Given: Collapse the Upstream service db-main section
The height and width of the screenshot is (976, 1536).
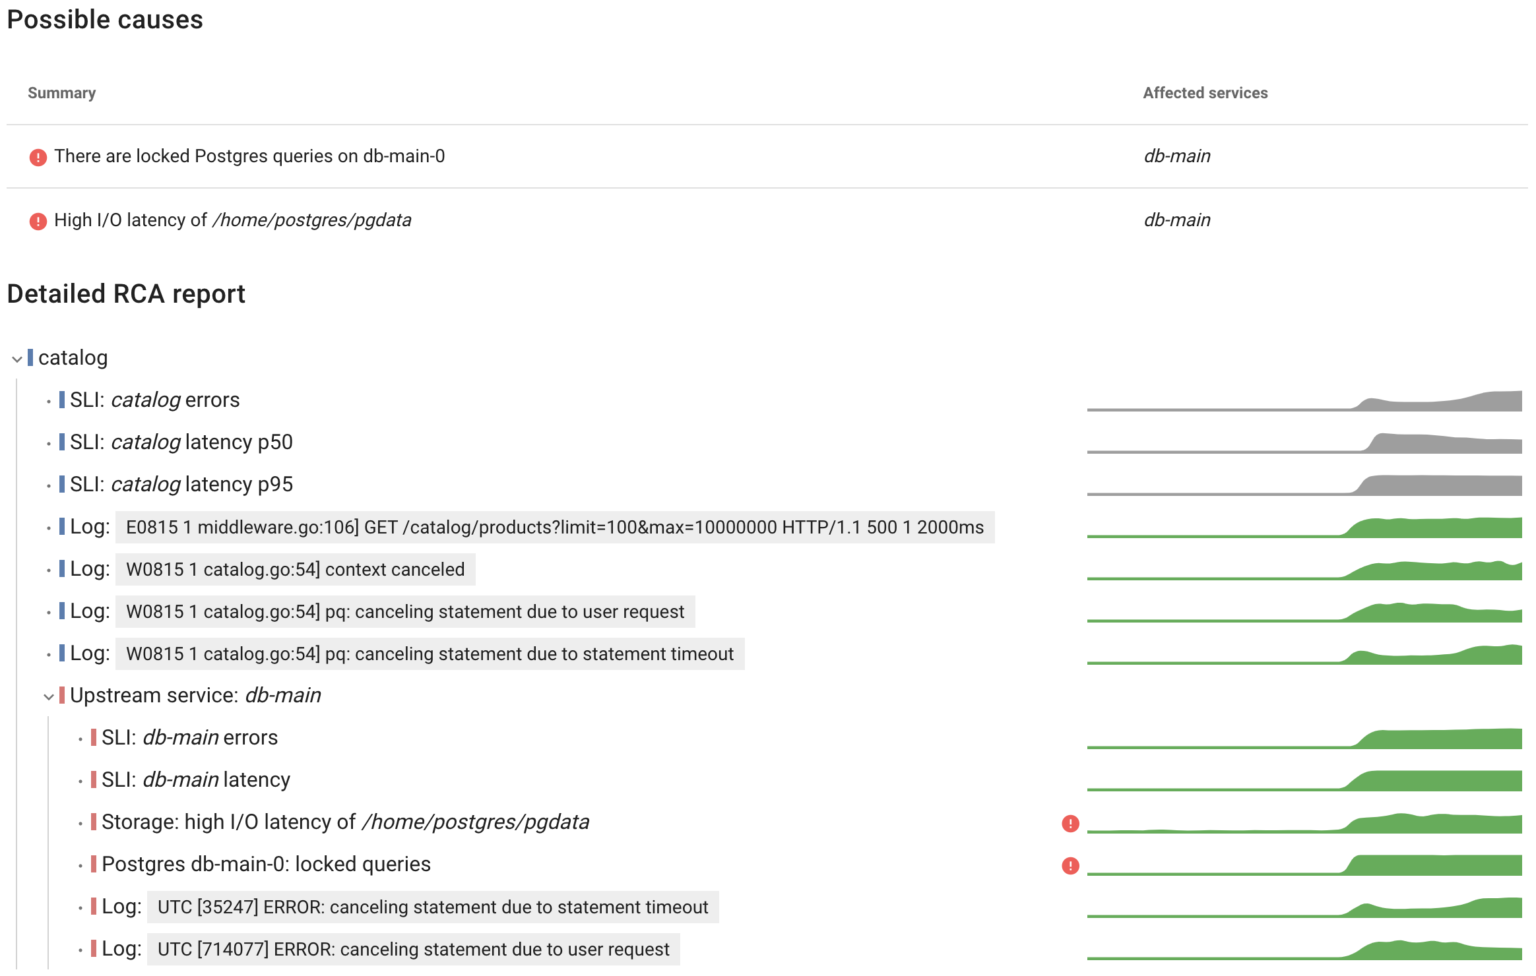Looking at the screenshot, I should tap(48, 696).
